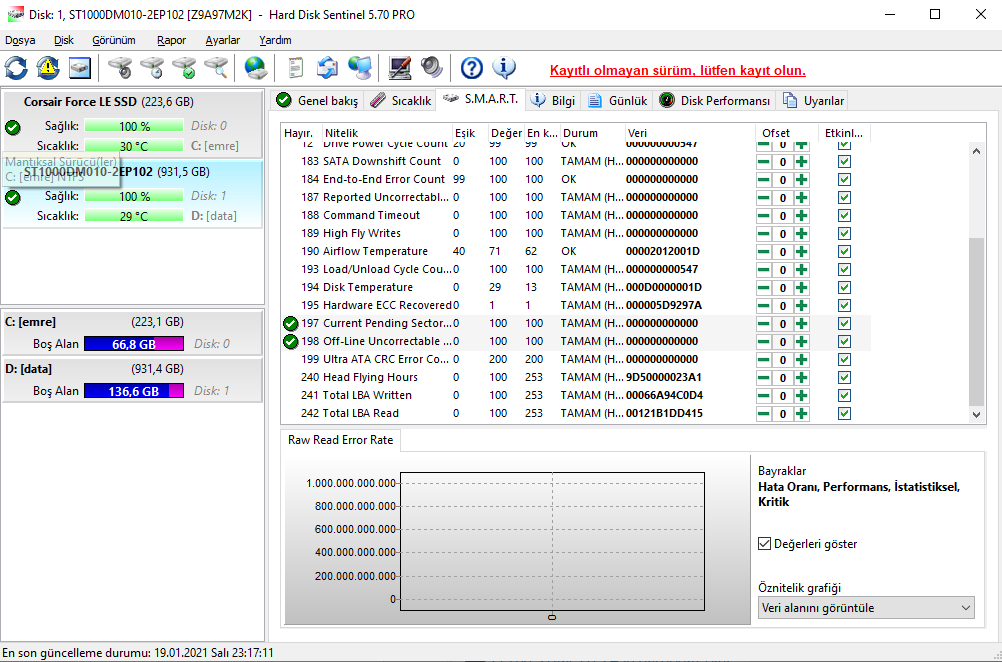Click the plus offset button for Total LBA Read
Image resolution: width=1002 pixels, height=662 pixels.
click(x=801, y=413)
